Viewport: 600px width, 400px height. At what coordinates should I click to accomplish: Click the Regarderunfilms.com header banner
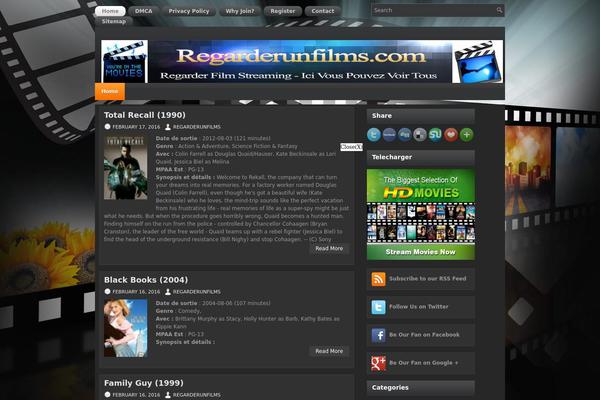[302, 62]
